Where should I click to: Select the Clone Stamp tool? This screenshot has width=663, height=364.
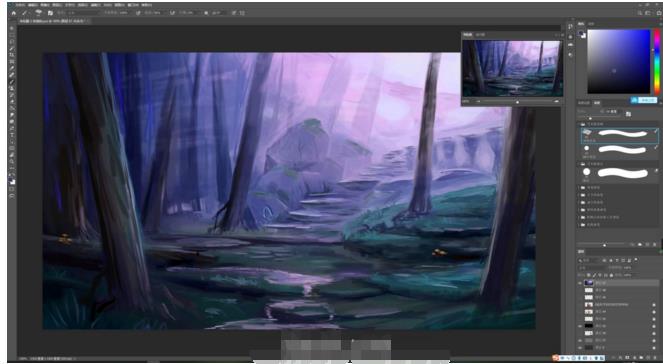[11, 88]
